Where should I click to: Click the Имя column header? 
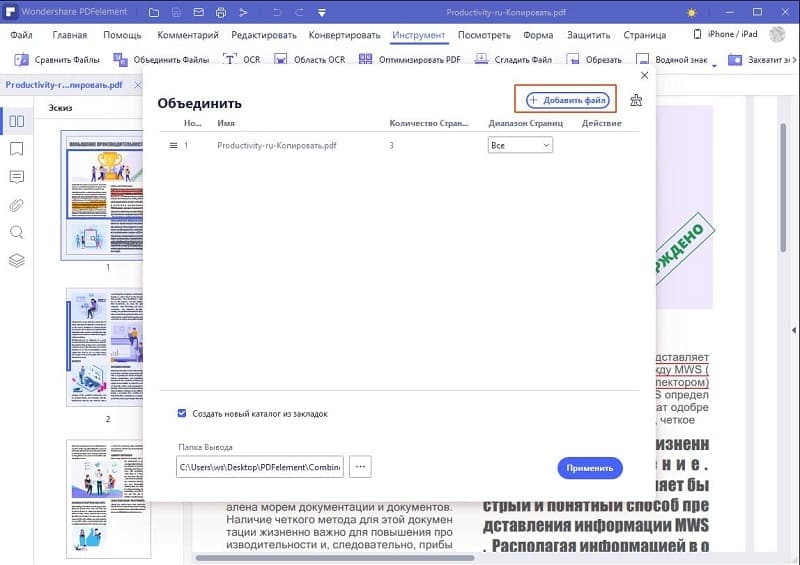click(x=226, y=123)
